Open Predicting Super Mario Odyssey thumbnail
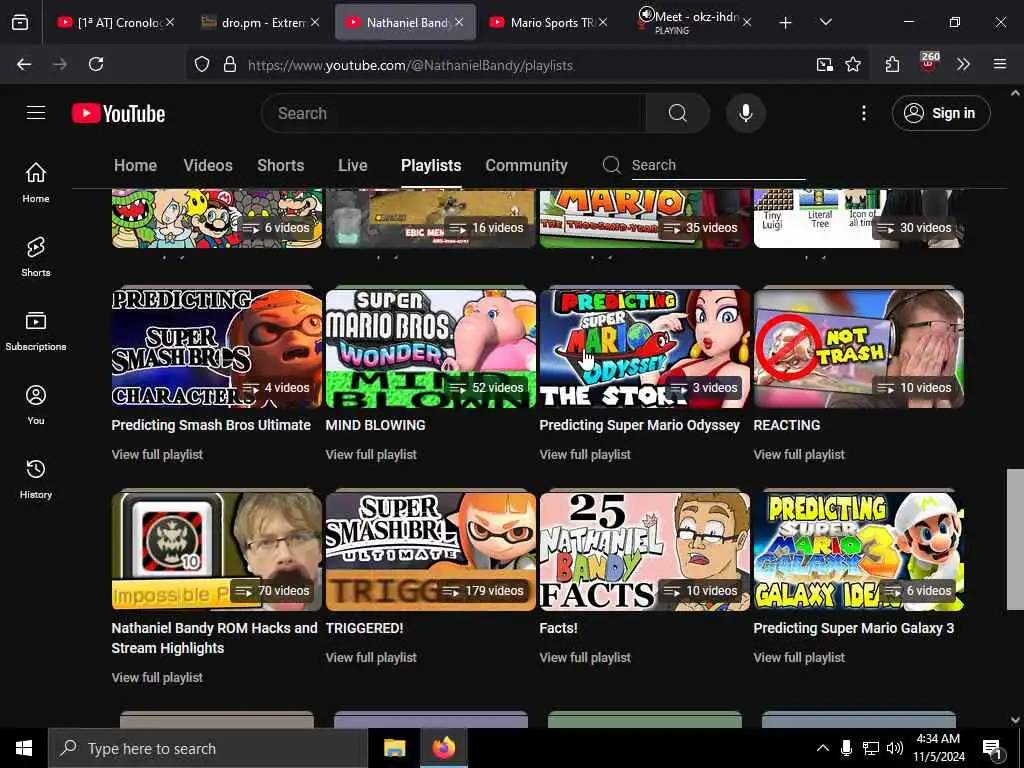This screenshot has width=1024, height=768. (x=645, y=347)
